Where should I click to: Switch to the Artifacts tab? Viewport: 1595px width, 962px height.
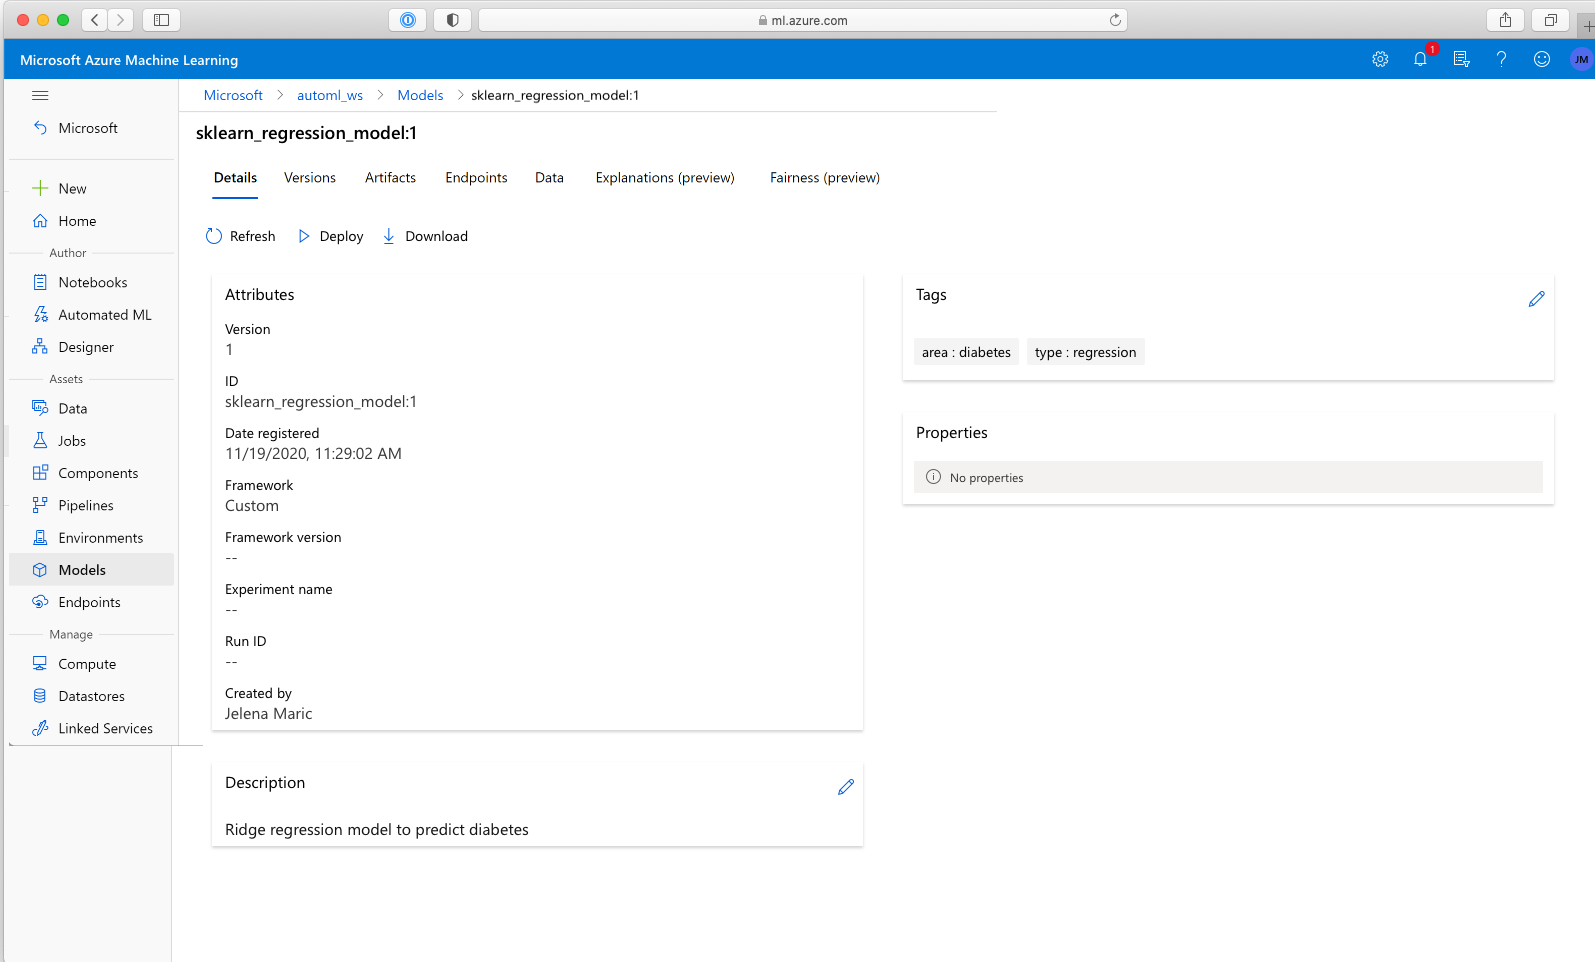tap(390, 178)
